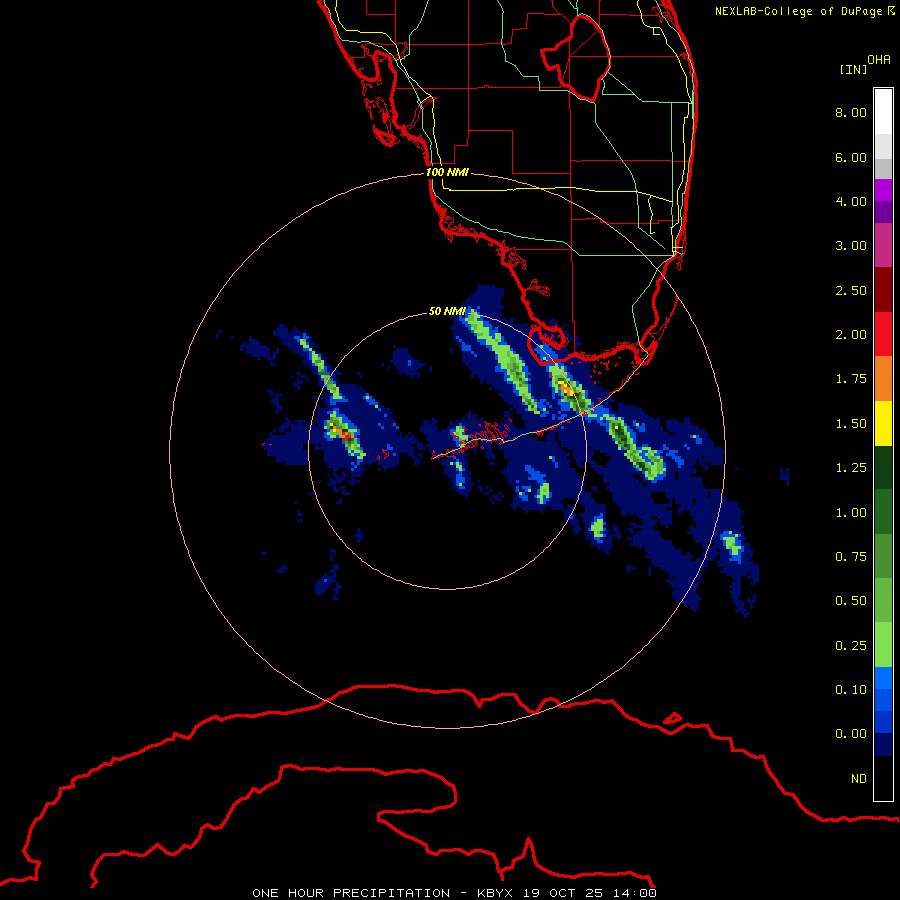Click the orange legend swatch beside 1.75

(x=883, y=379)
